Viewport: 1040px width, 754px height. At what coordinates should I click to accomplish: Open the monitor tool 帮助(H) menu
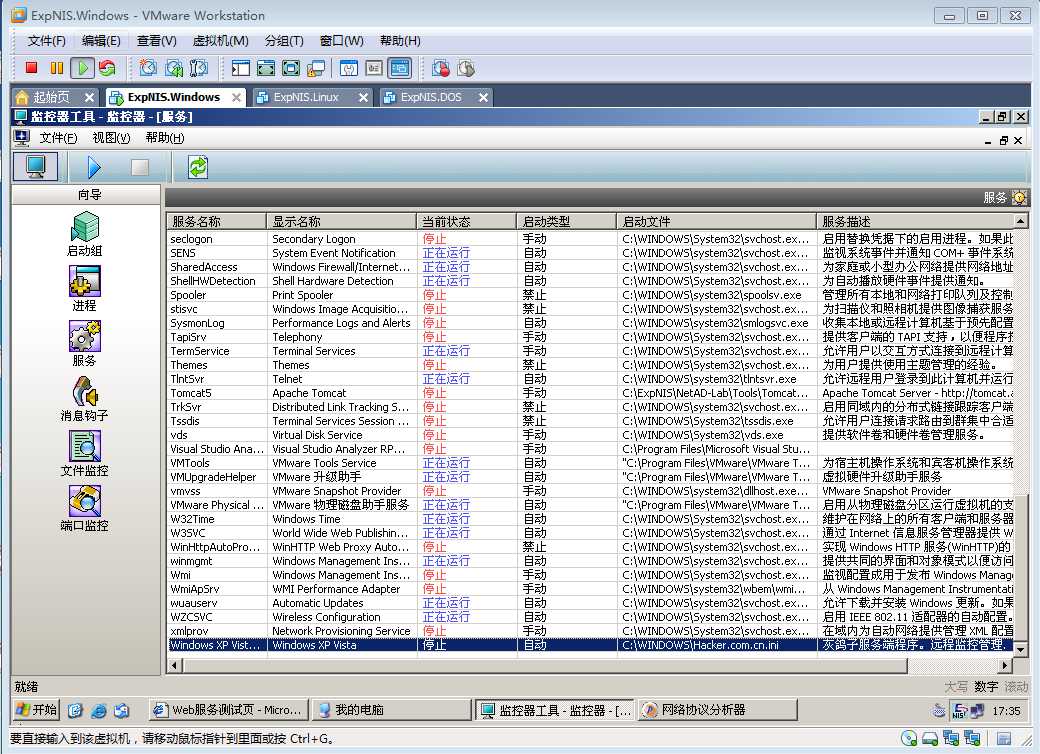(164, 138)
